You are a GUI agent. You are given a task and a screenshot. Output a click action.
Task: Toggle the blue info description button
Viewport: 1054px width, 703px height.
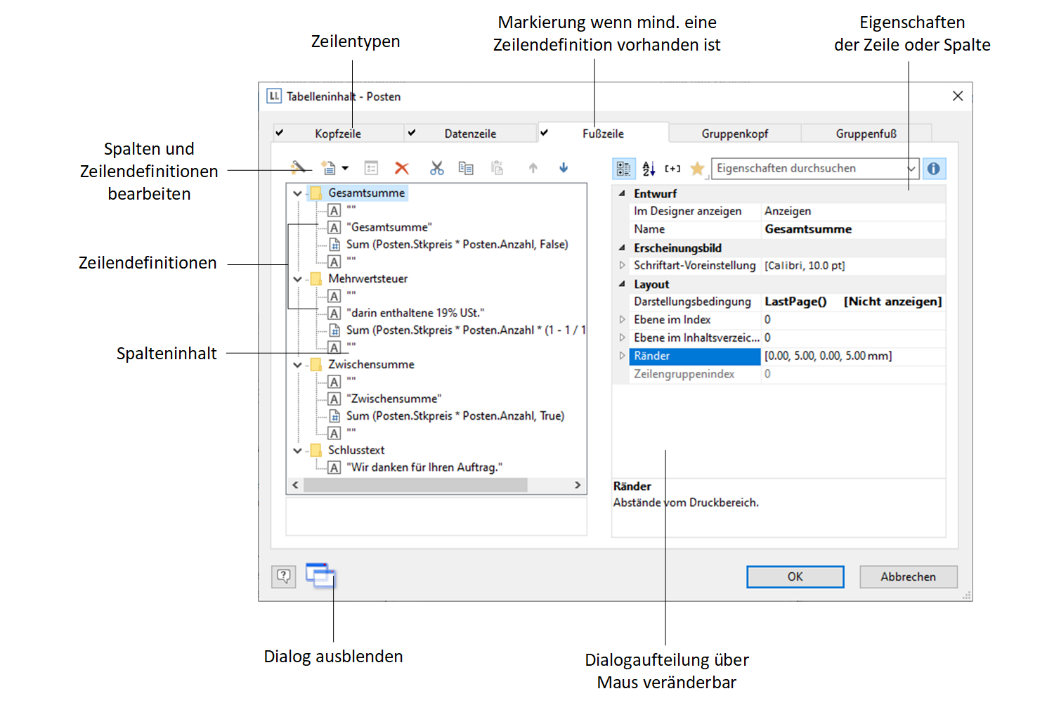coord(934,169)
